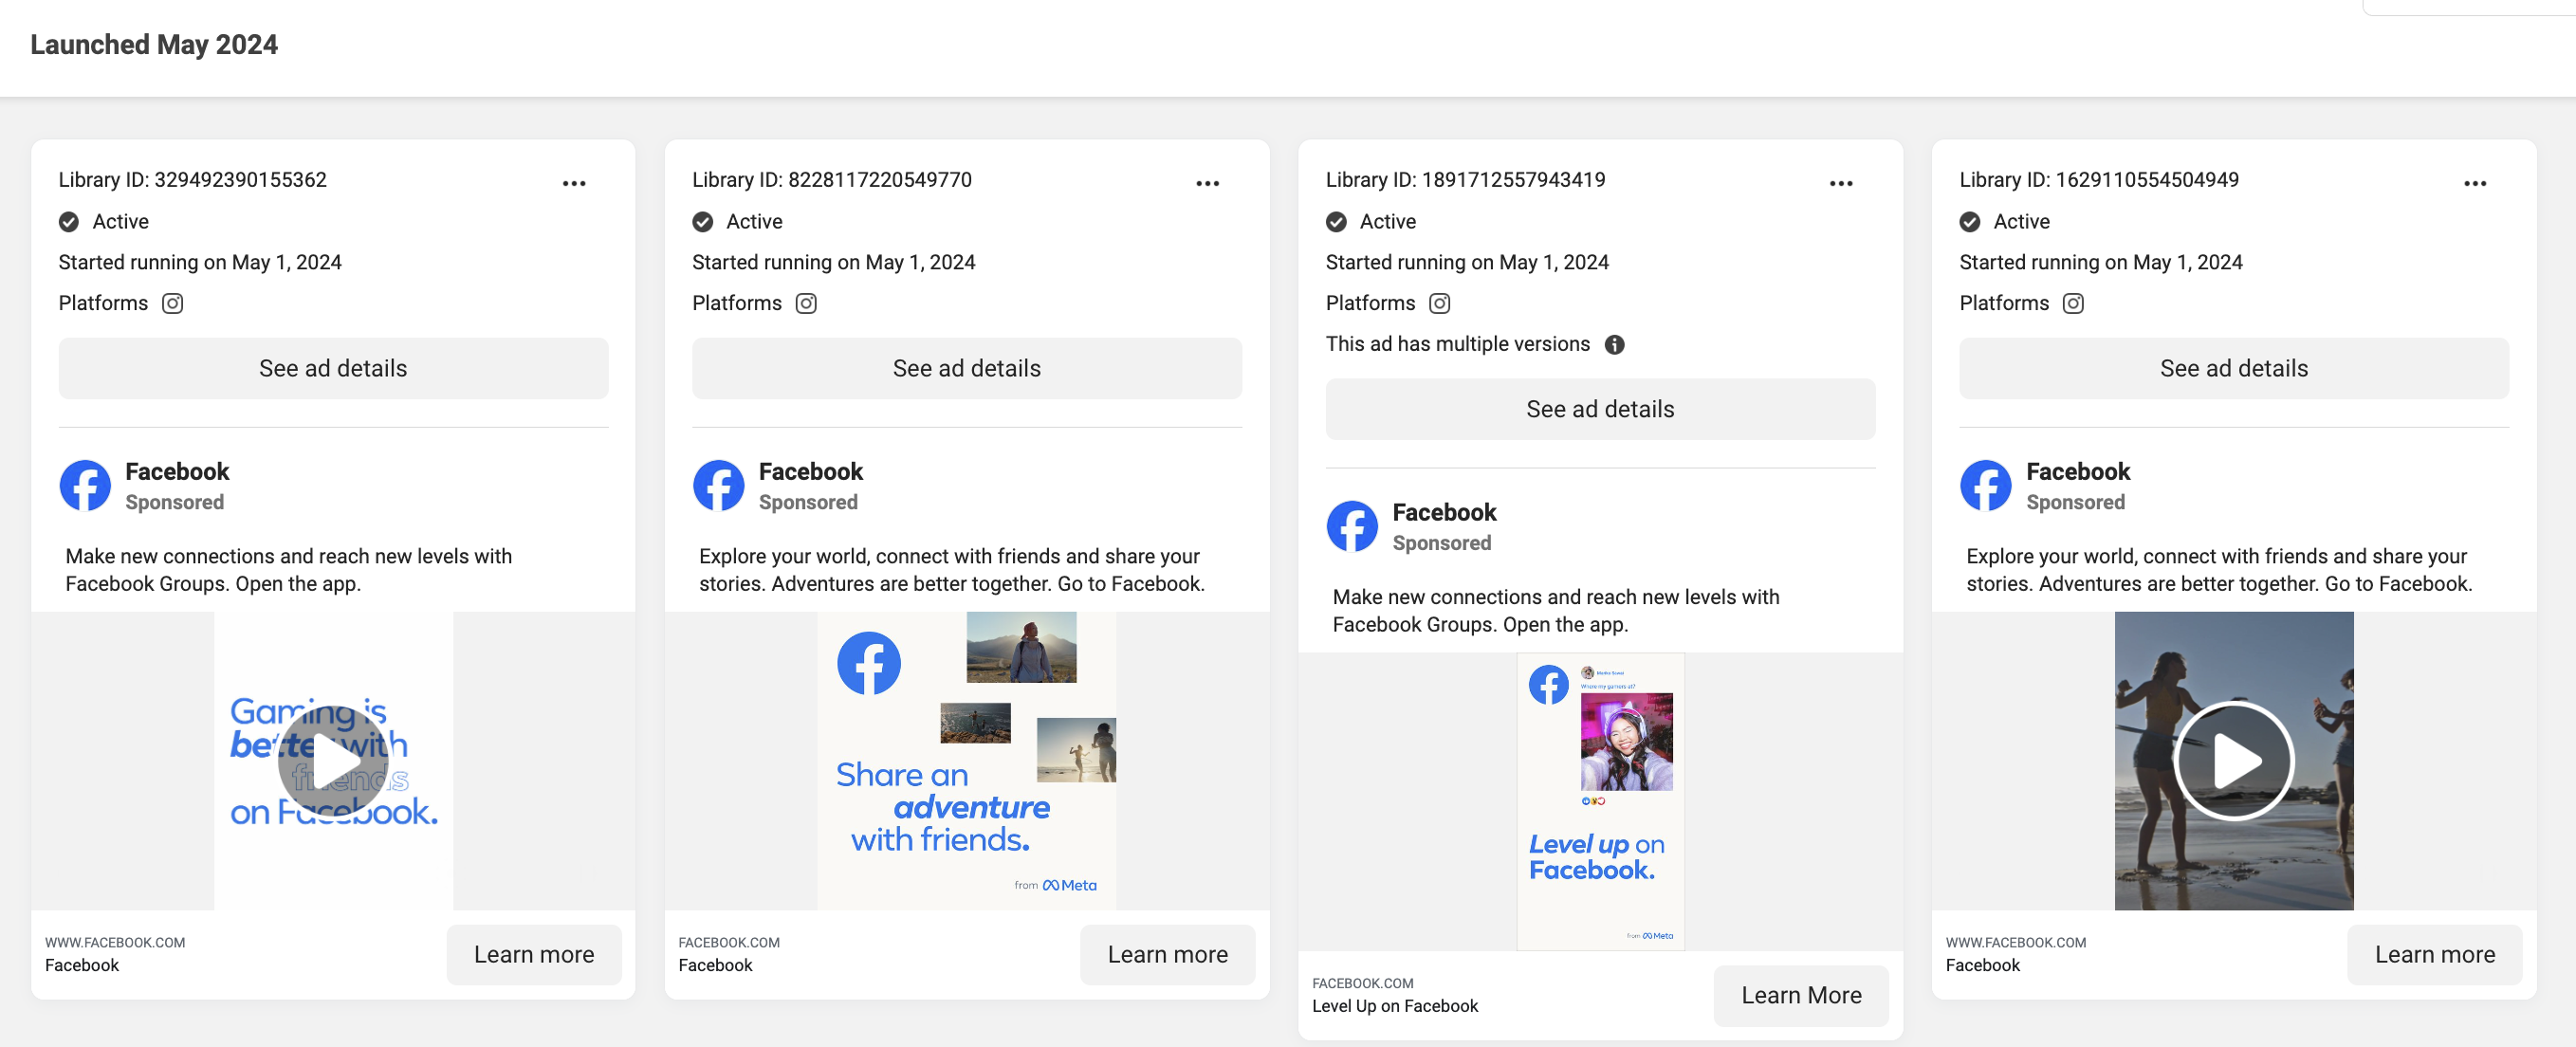This screenshot has width=2576, height=1047.
Task: Click Active checkmark icon on ad 8228117220549770
Action: 702,222
